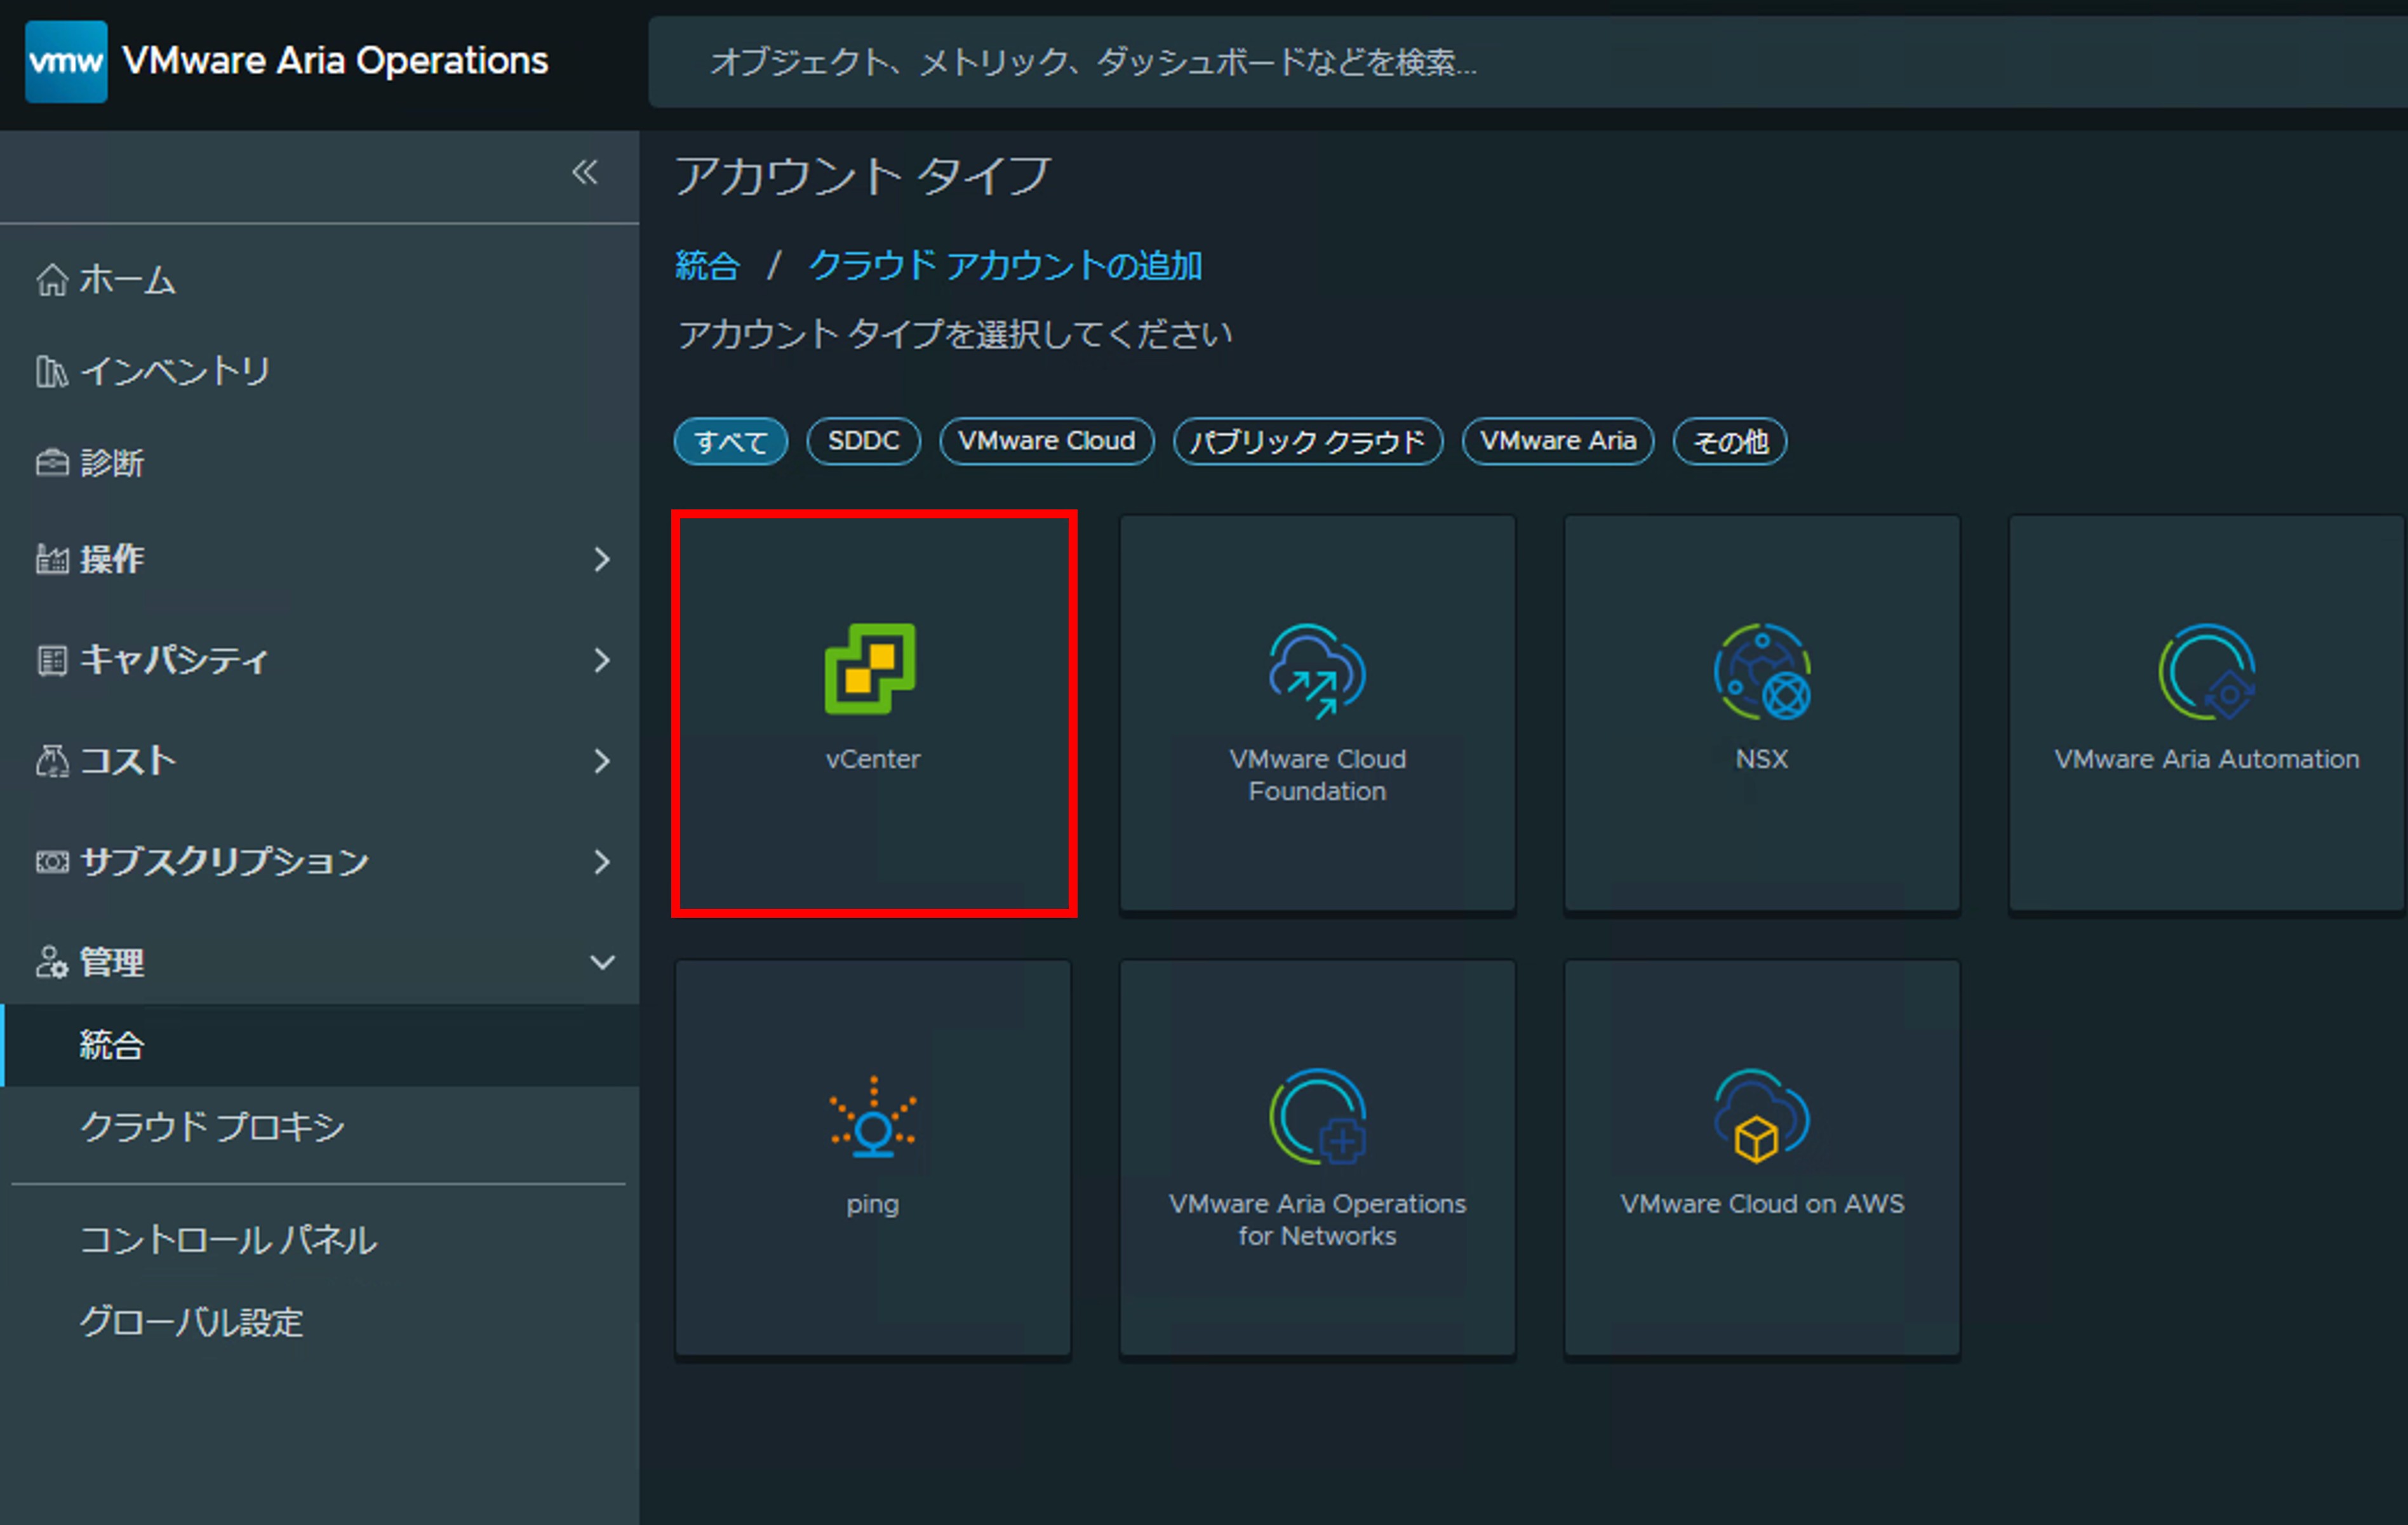Screen dimensions: 2408x1525
Task: Select the VMware Aria Automation icon
Action: [x=2206, y=671]
